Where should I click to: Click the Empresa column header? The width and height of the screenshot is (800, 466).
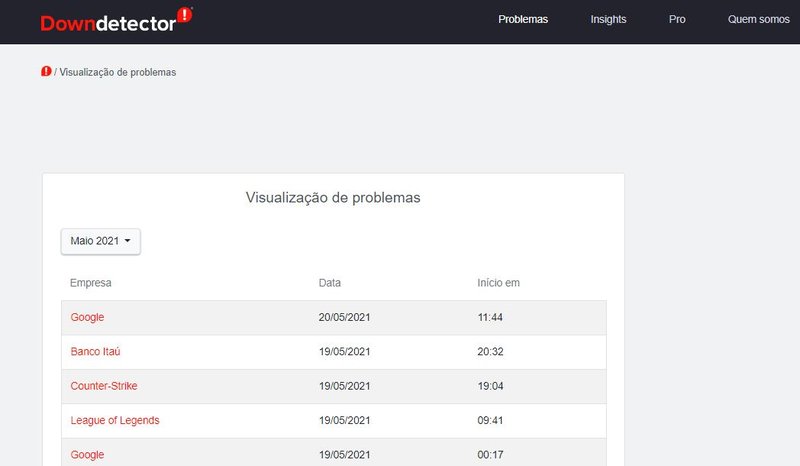point(90,283)
